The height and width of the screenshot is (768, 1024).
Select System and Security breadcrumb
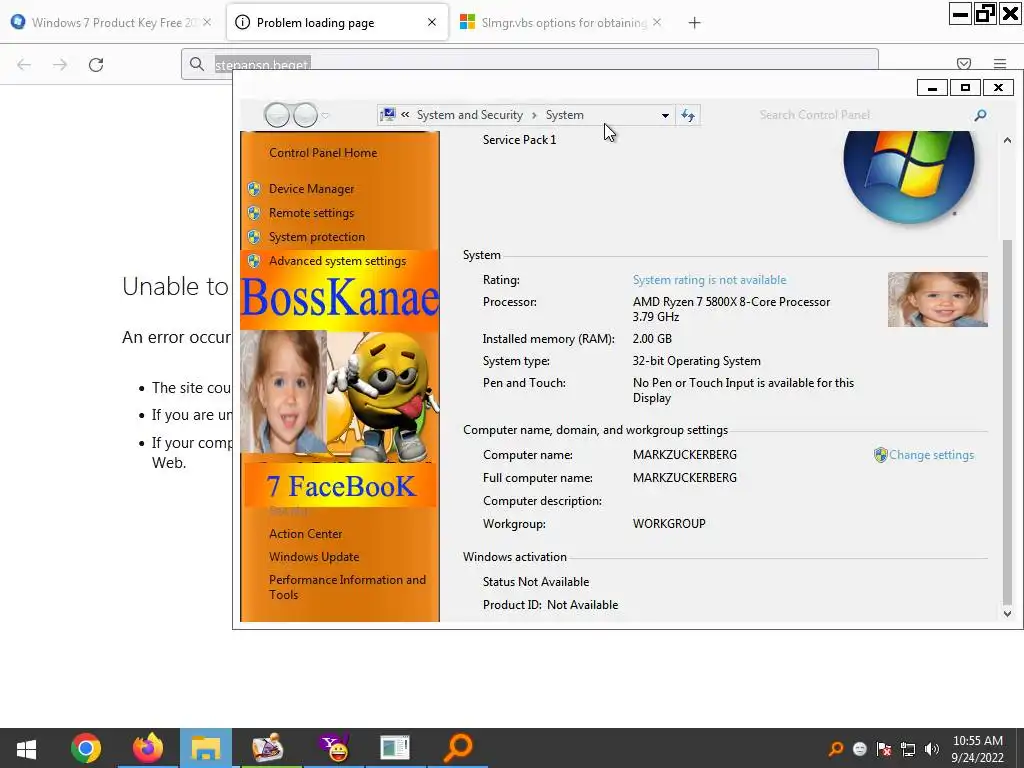[470, 115]
